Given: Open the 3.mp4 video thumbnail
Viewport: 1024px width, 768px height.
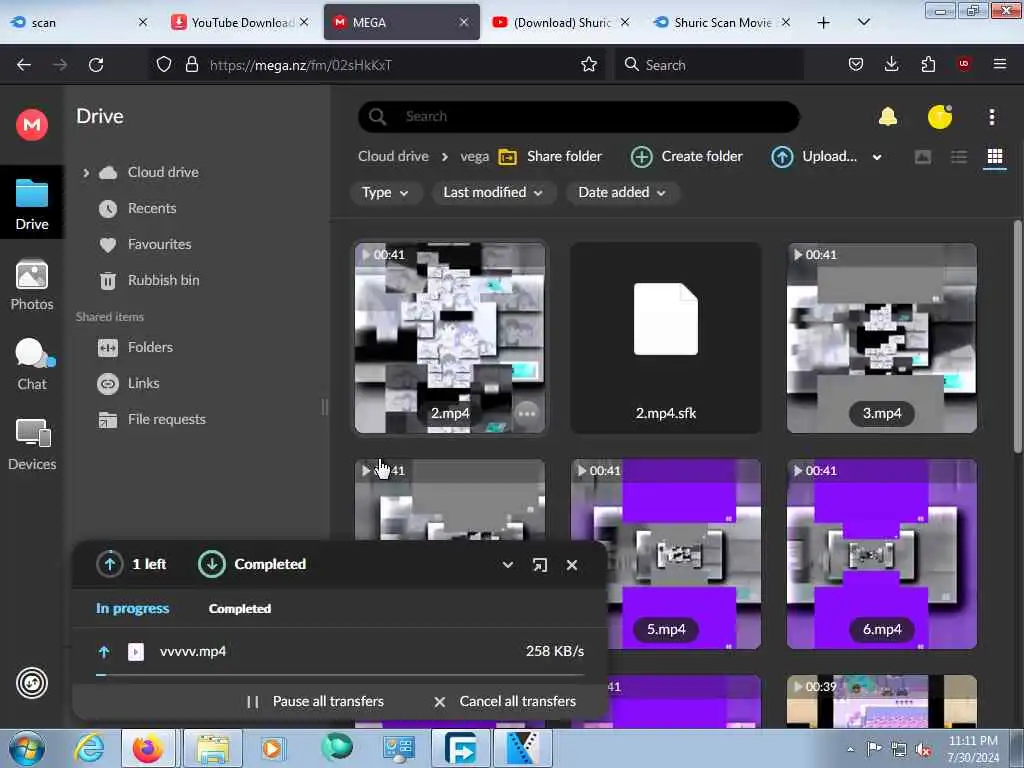Looking at the screenshot, I should (882, 338).
